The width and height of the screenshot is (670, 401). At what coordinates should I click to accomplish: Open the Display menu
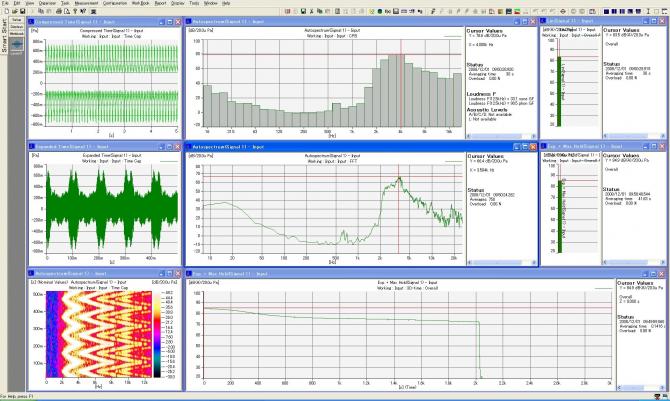coord(176,4)
